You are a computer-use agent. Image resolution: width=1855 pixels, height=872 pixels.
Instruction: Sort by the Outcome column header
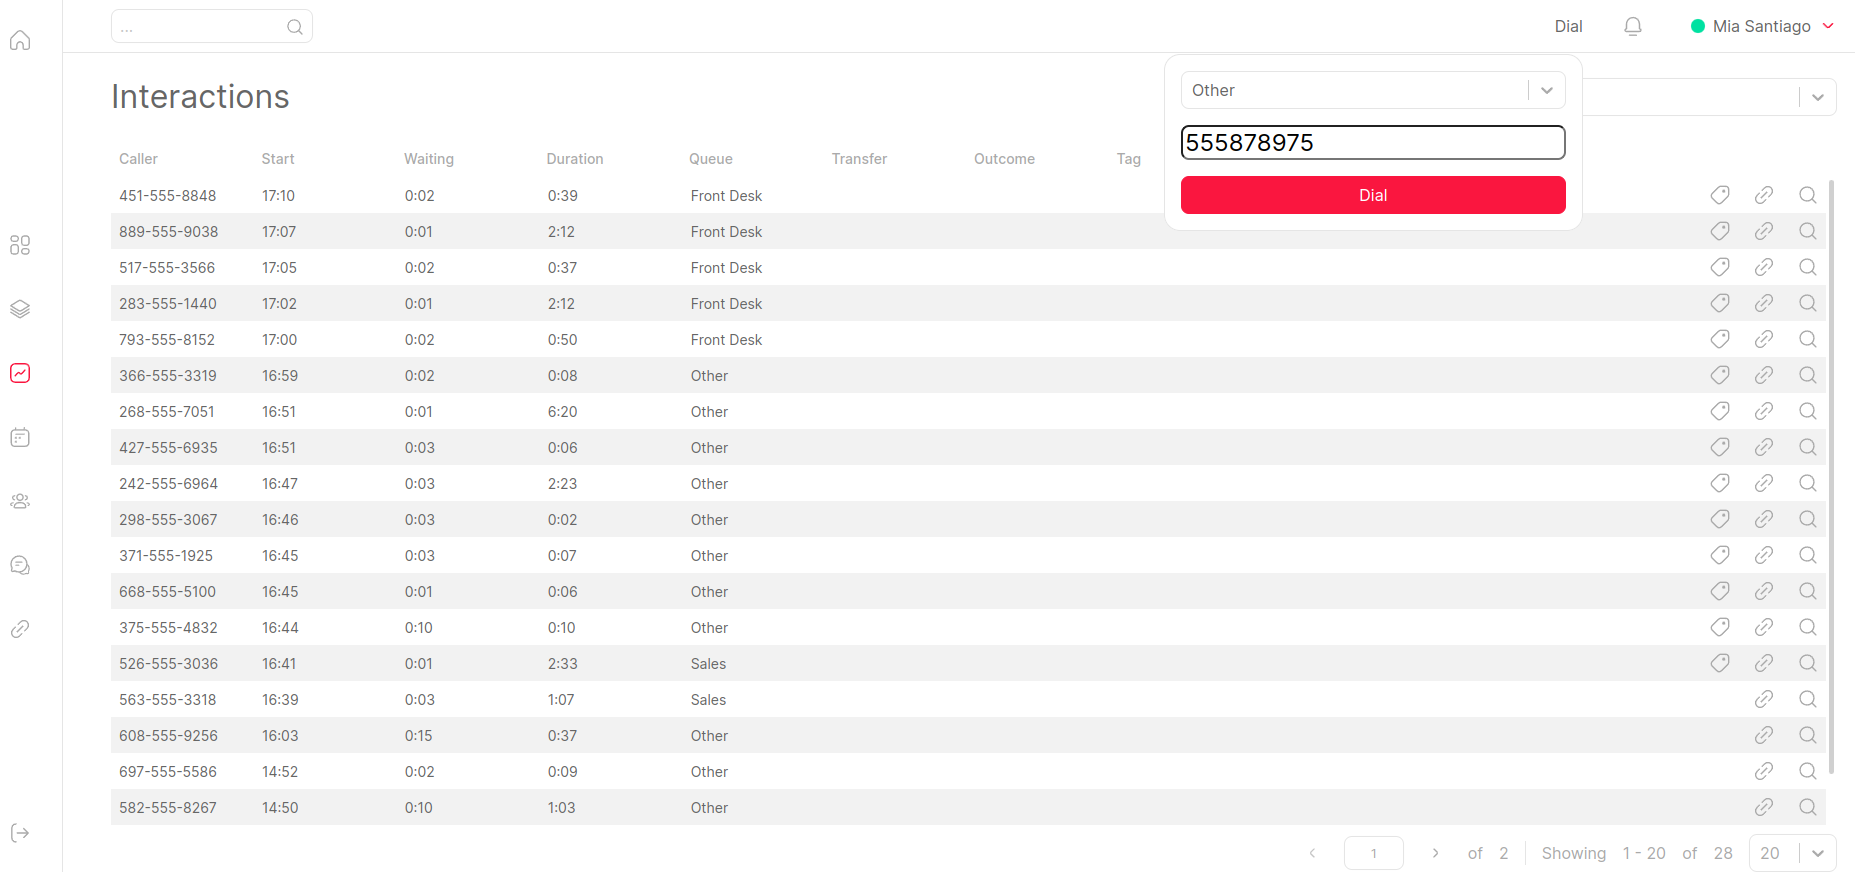pos(1004,159)
